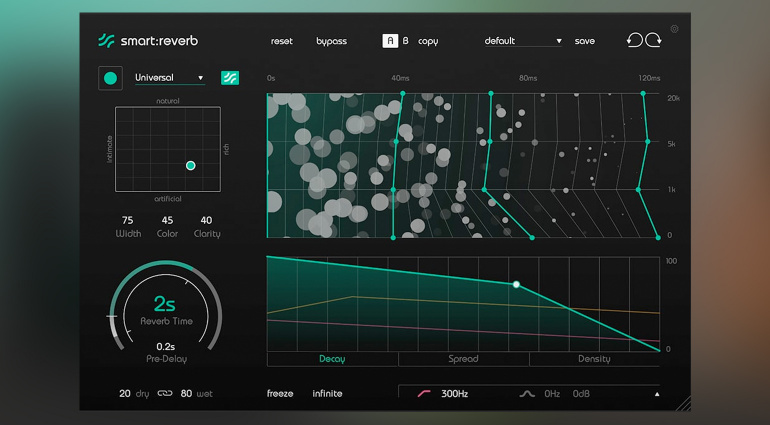Toggle bypass
Screen dimensions: 770x425
point(331,41)
